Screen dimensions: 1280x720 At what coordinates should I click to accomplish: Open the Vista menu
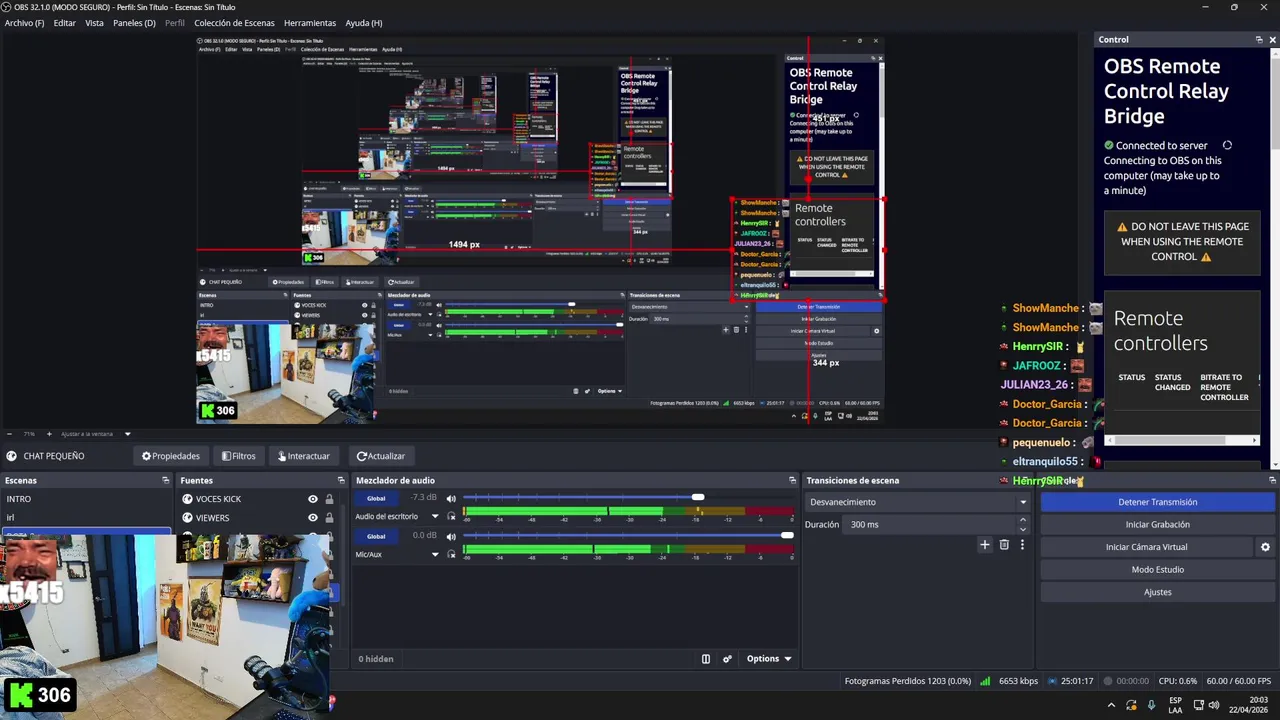94,22
